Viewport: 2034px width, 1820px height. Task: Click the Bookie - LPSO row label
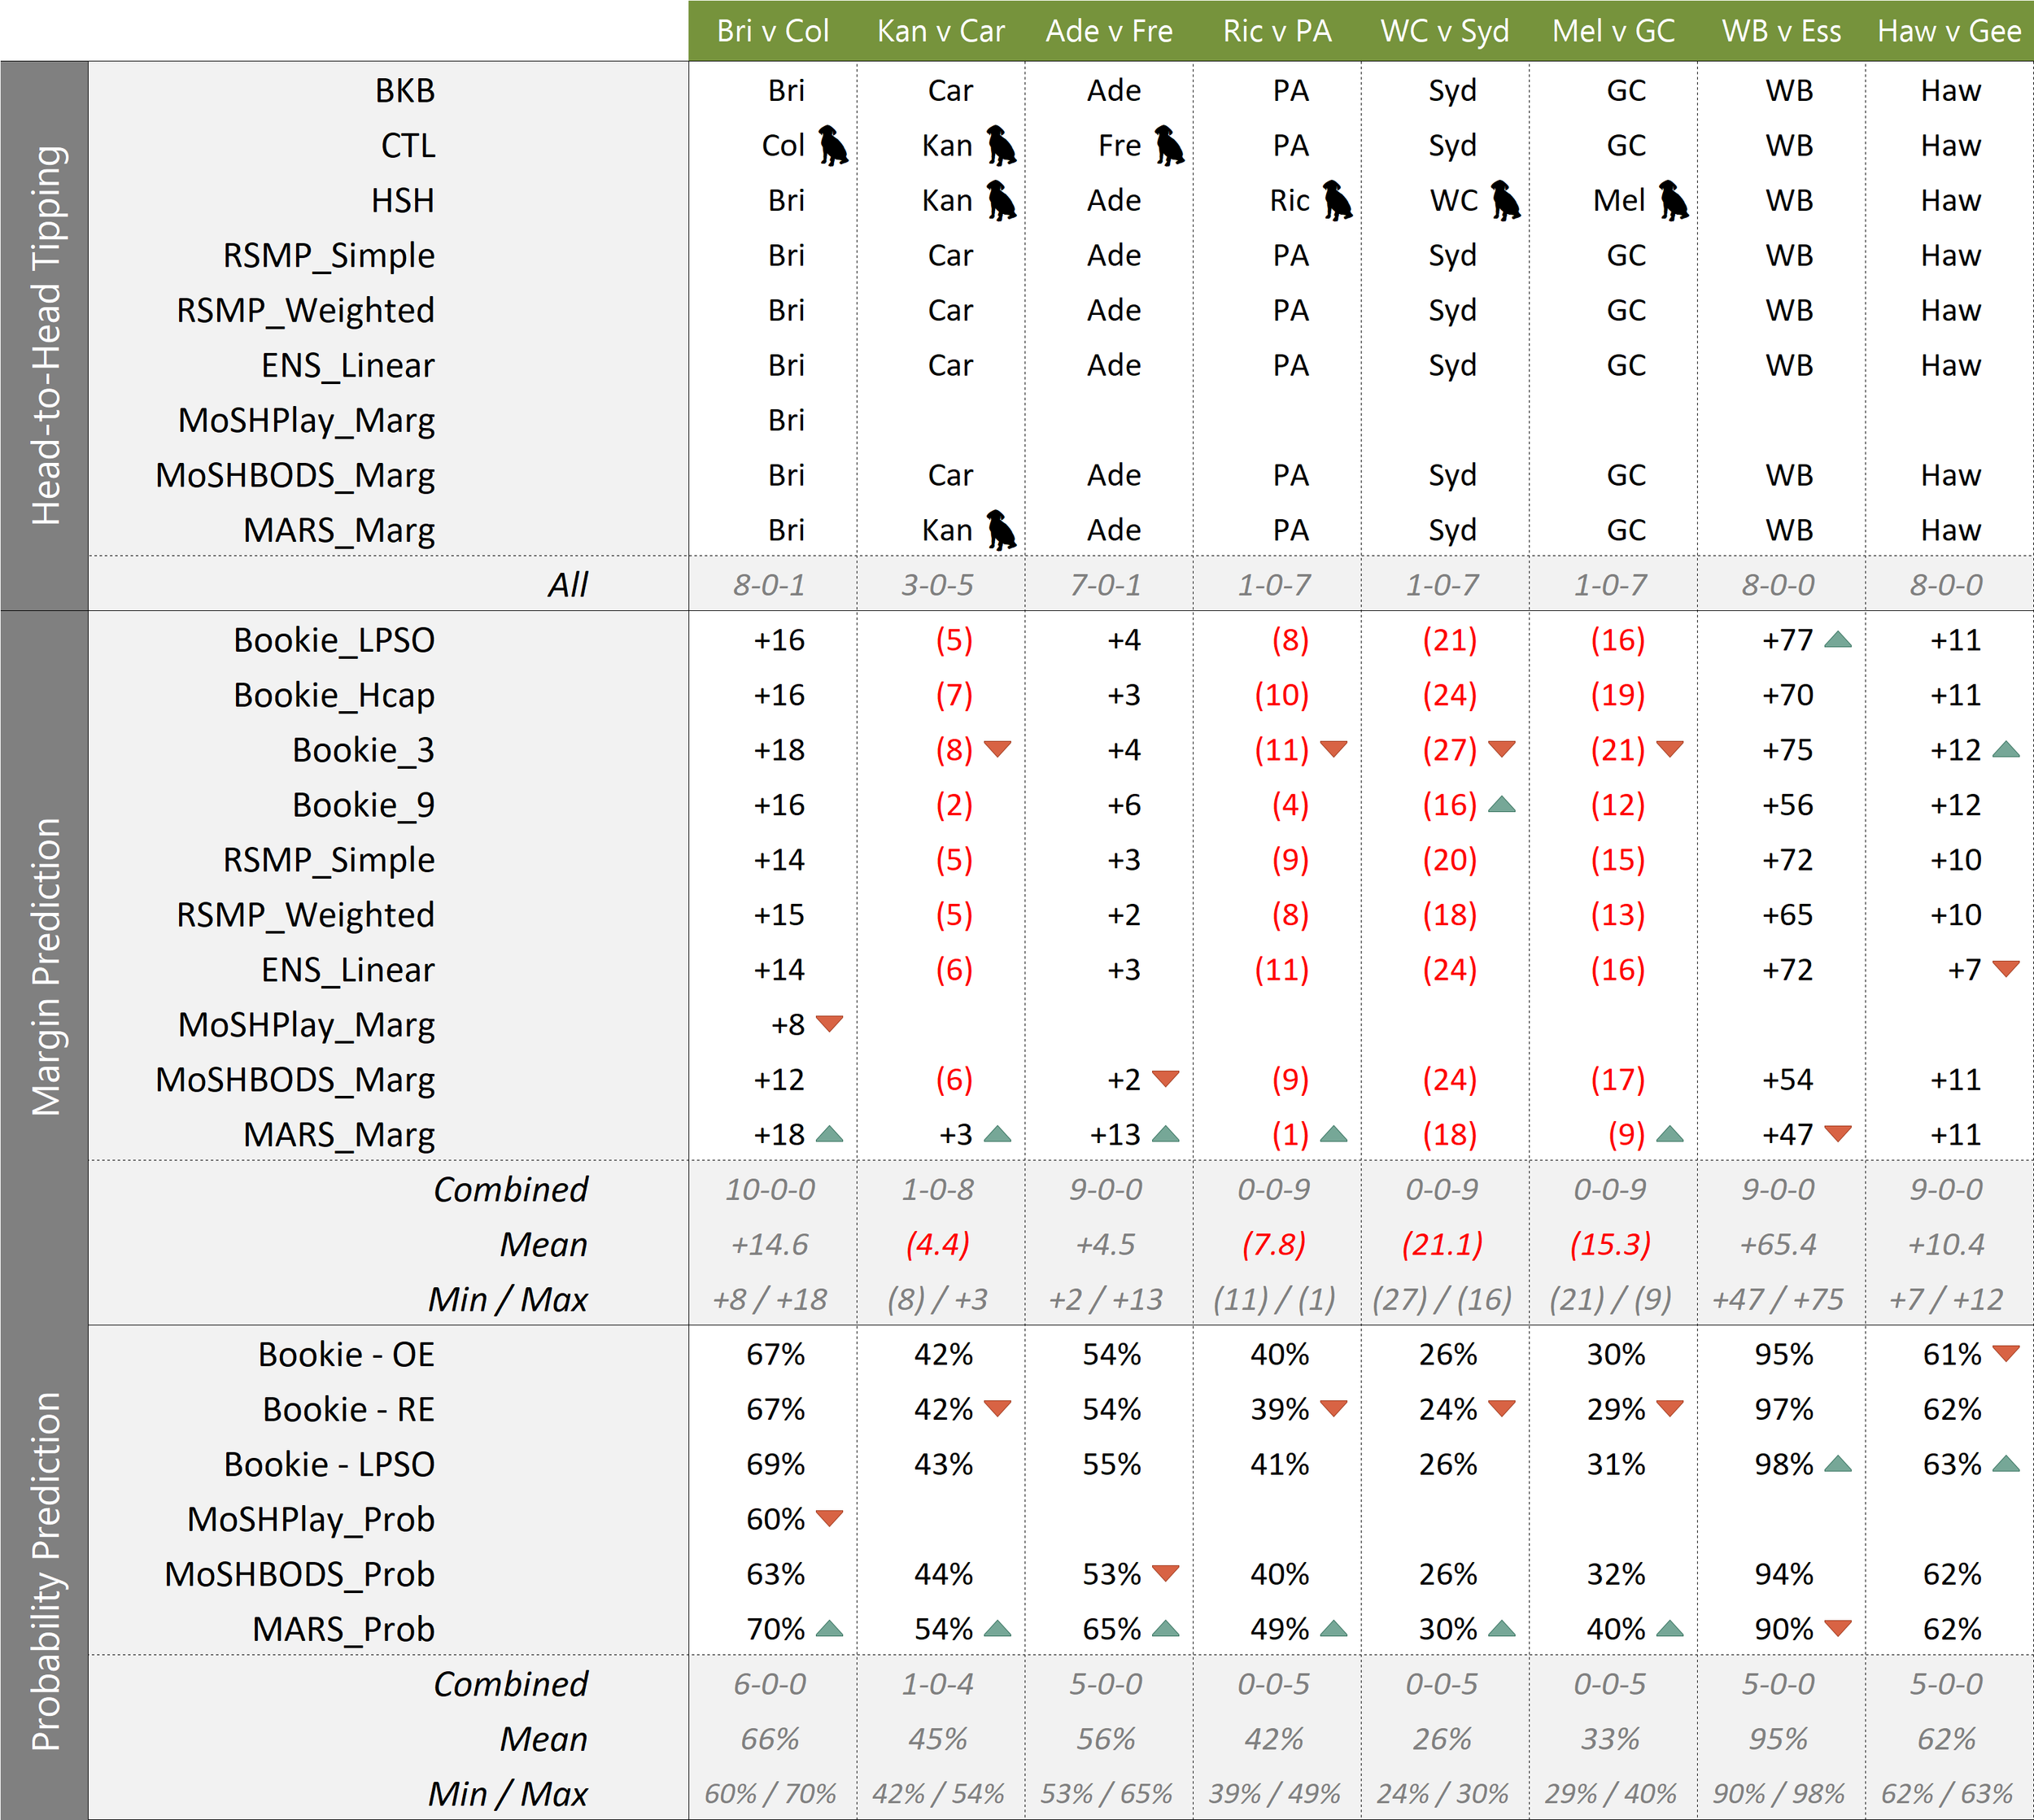[329, 1465]
